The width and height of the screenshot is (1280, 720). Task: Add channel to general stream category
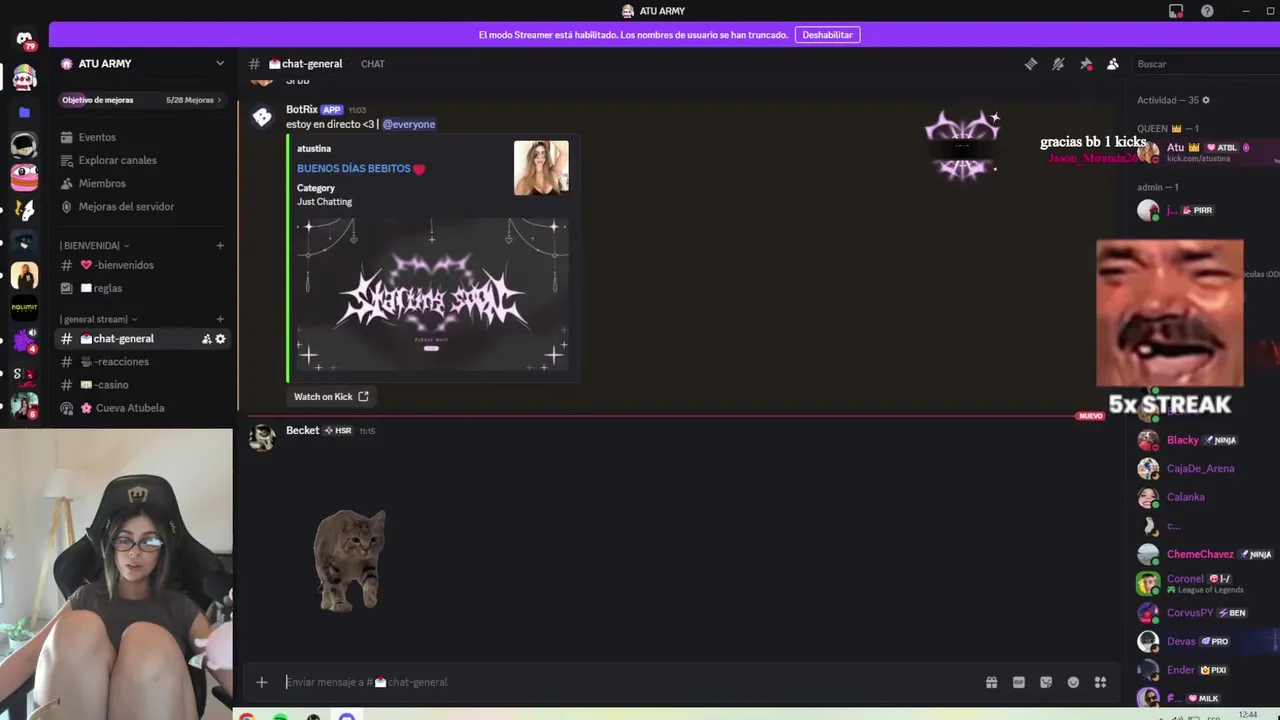[x=220, y=319]
